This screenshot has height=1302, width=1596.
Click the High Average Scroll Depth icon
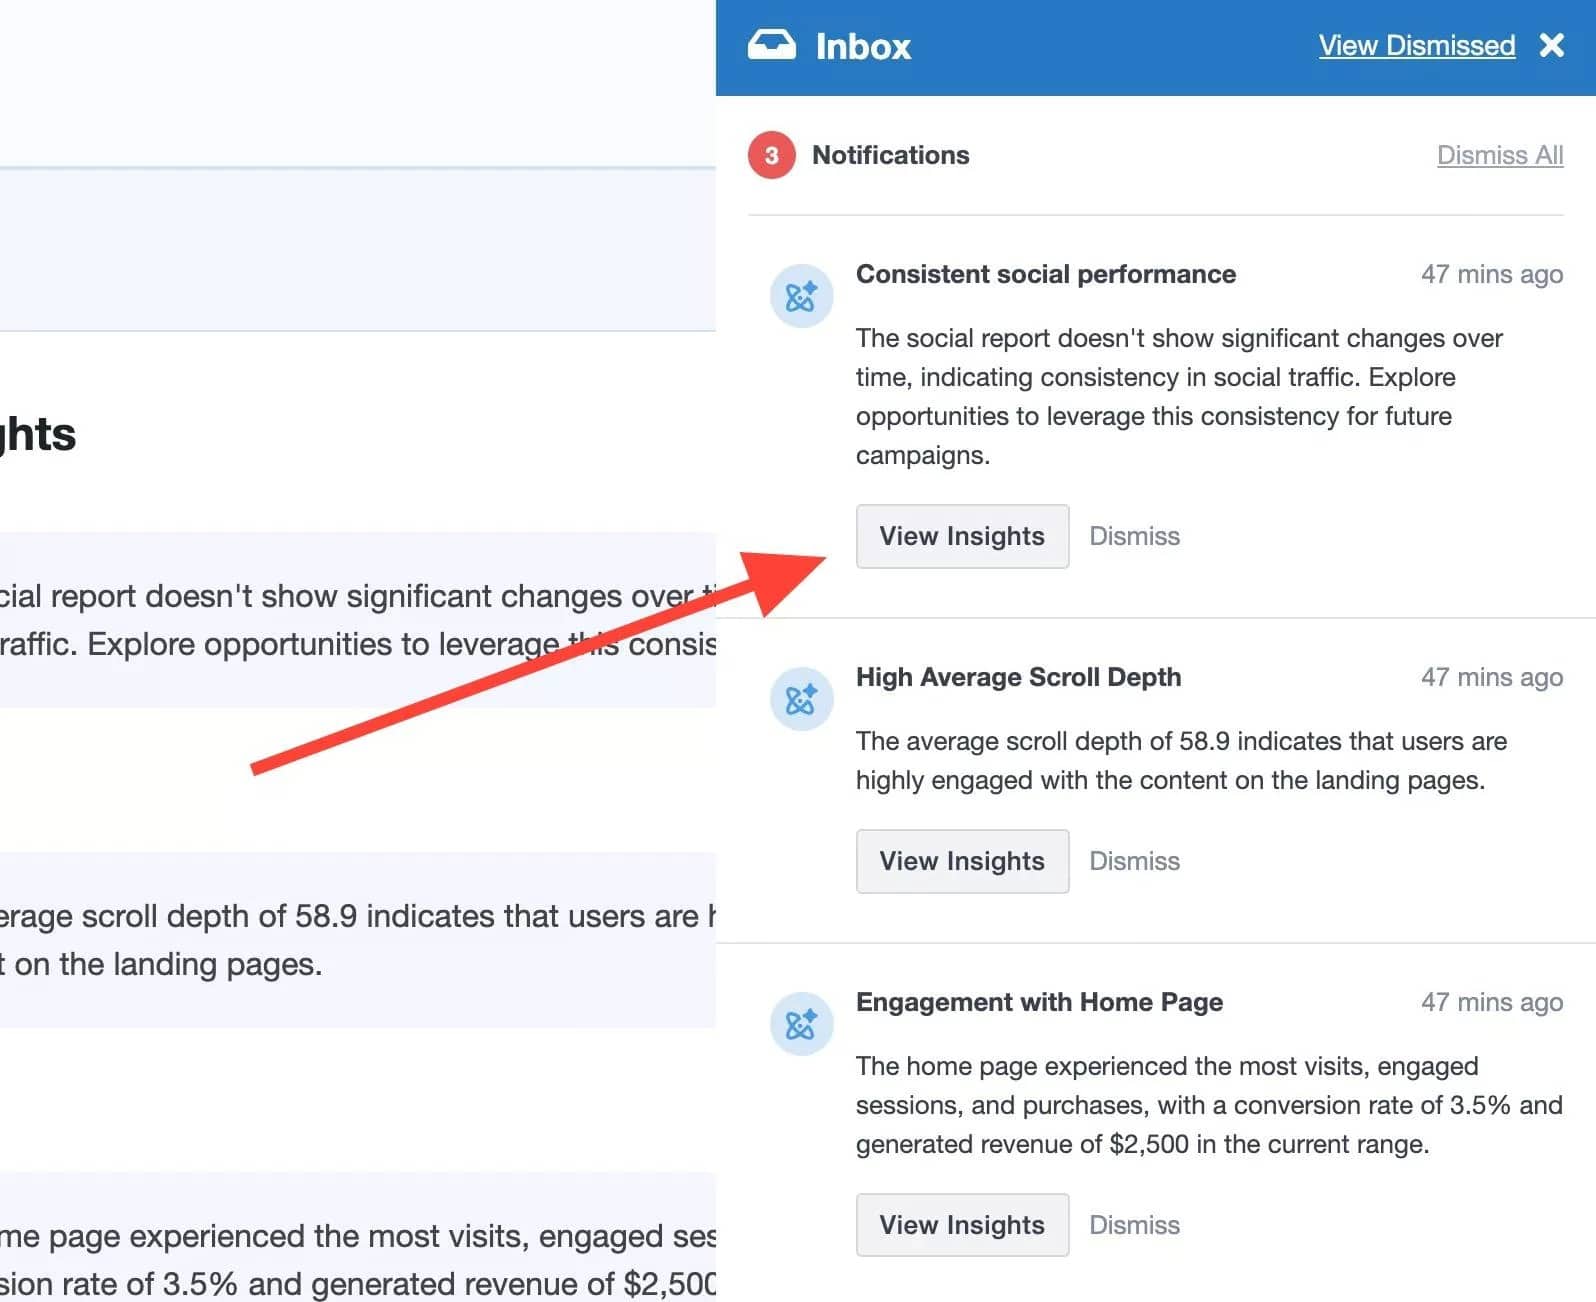tap(801, 699)
